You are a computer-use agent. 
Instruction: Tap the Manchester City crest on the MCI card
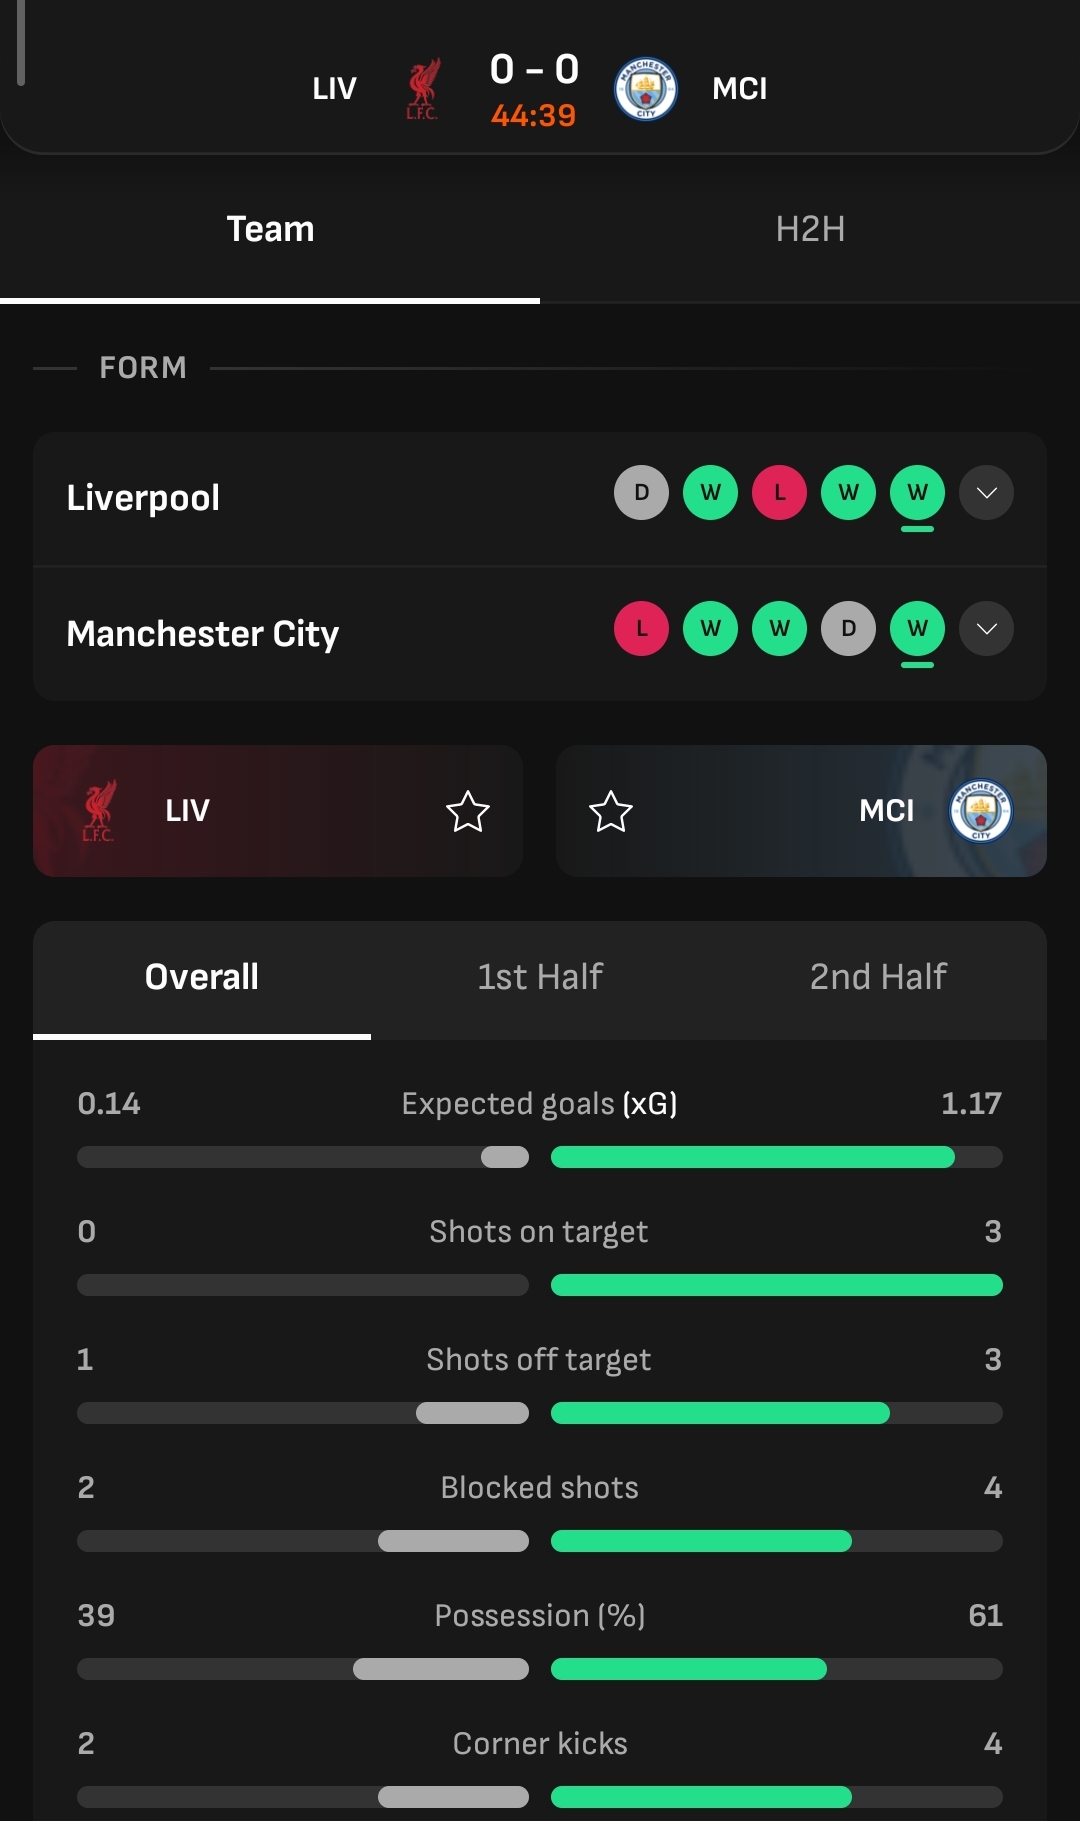coord(981,811)
